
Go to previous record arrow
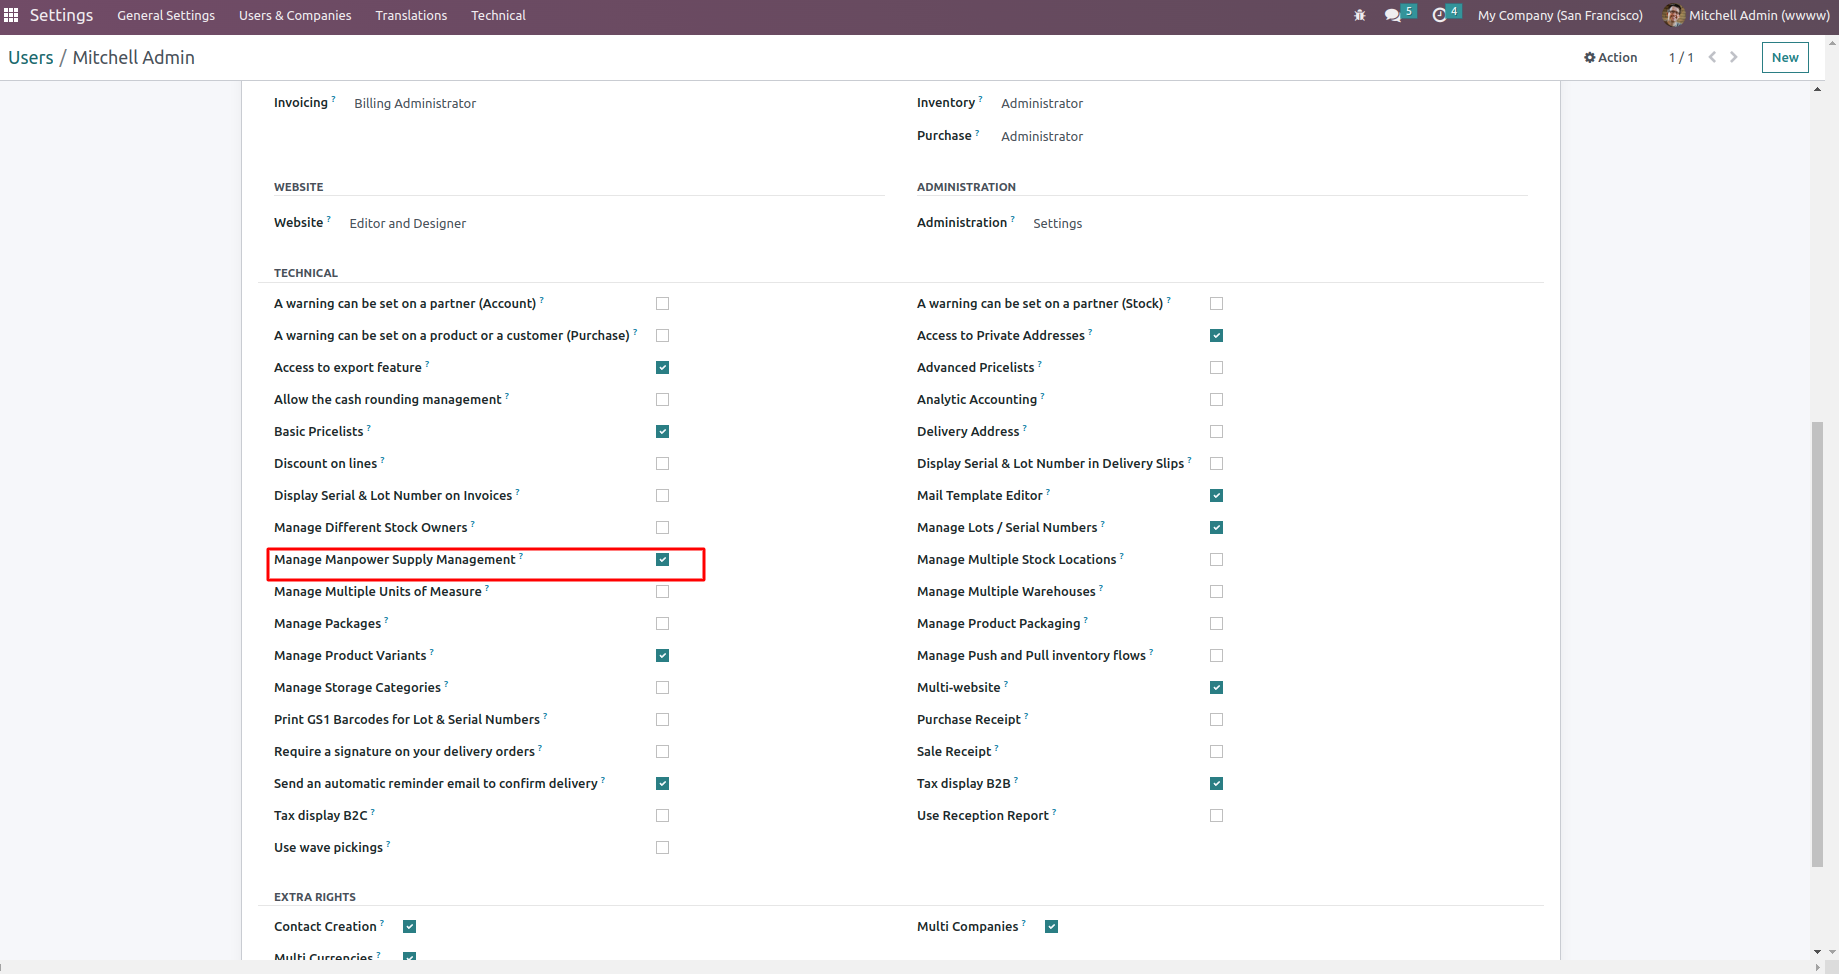pos(1712,57)
